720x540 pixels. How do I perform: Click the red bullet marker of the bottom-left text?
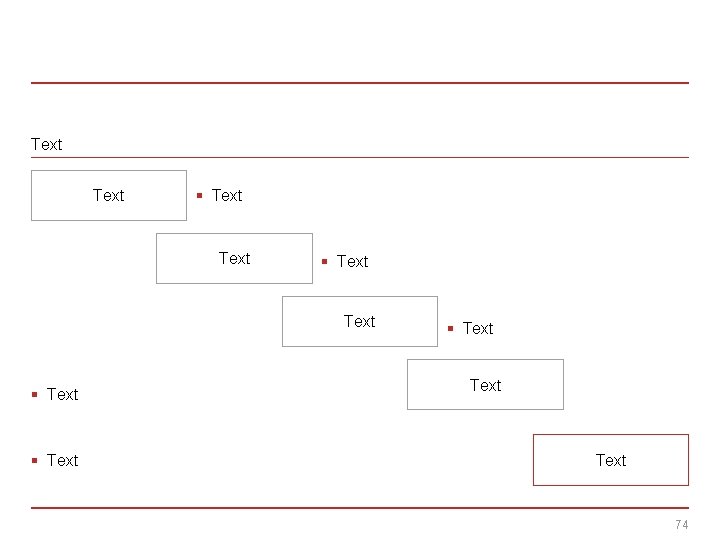coord(34,460)
